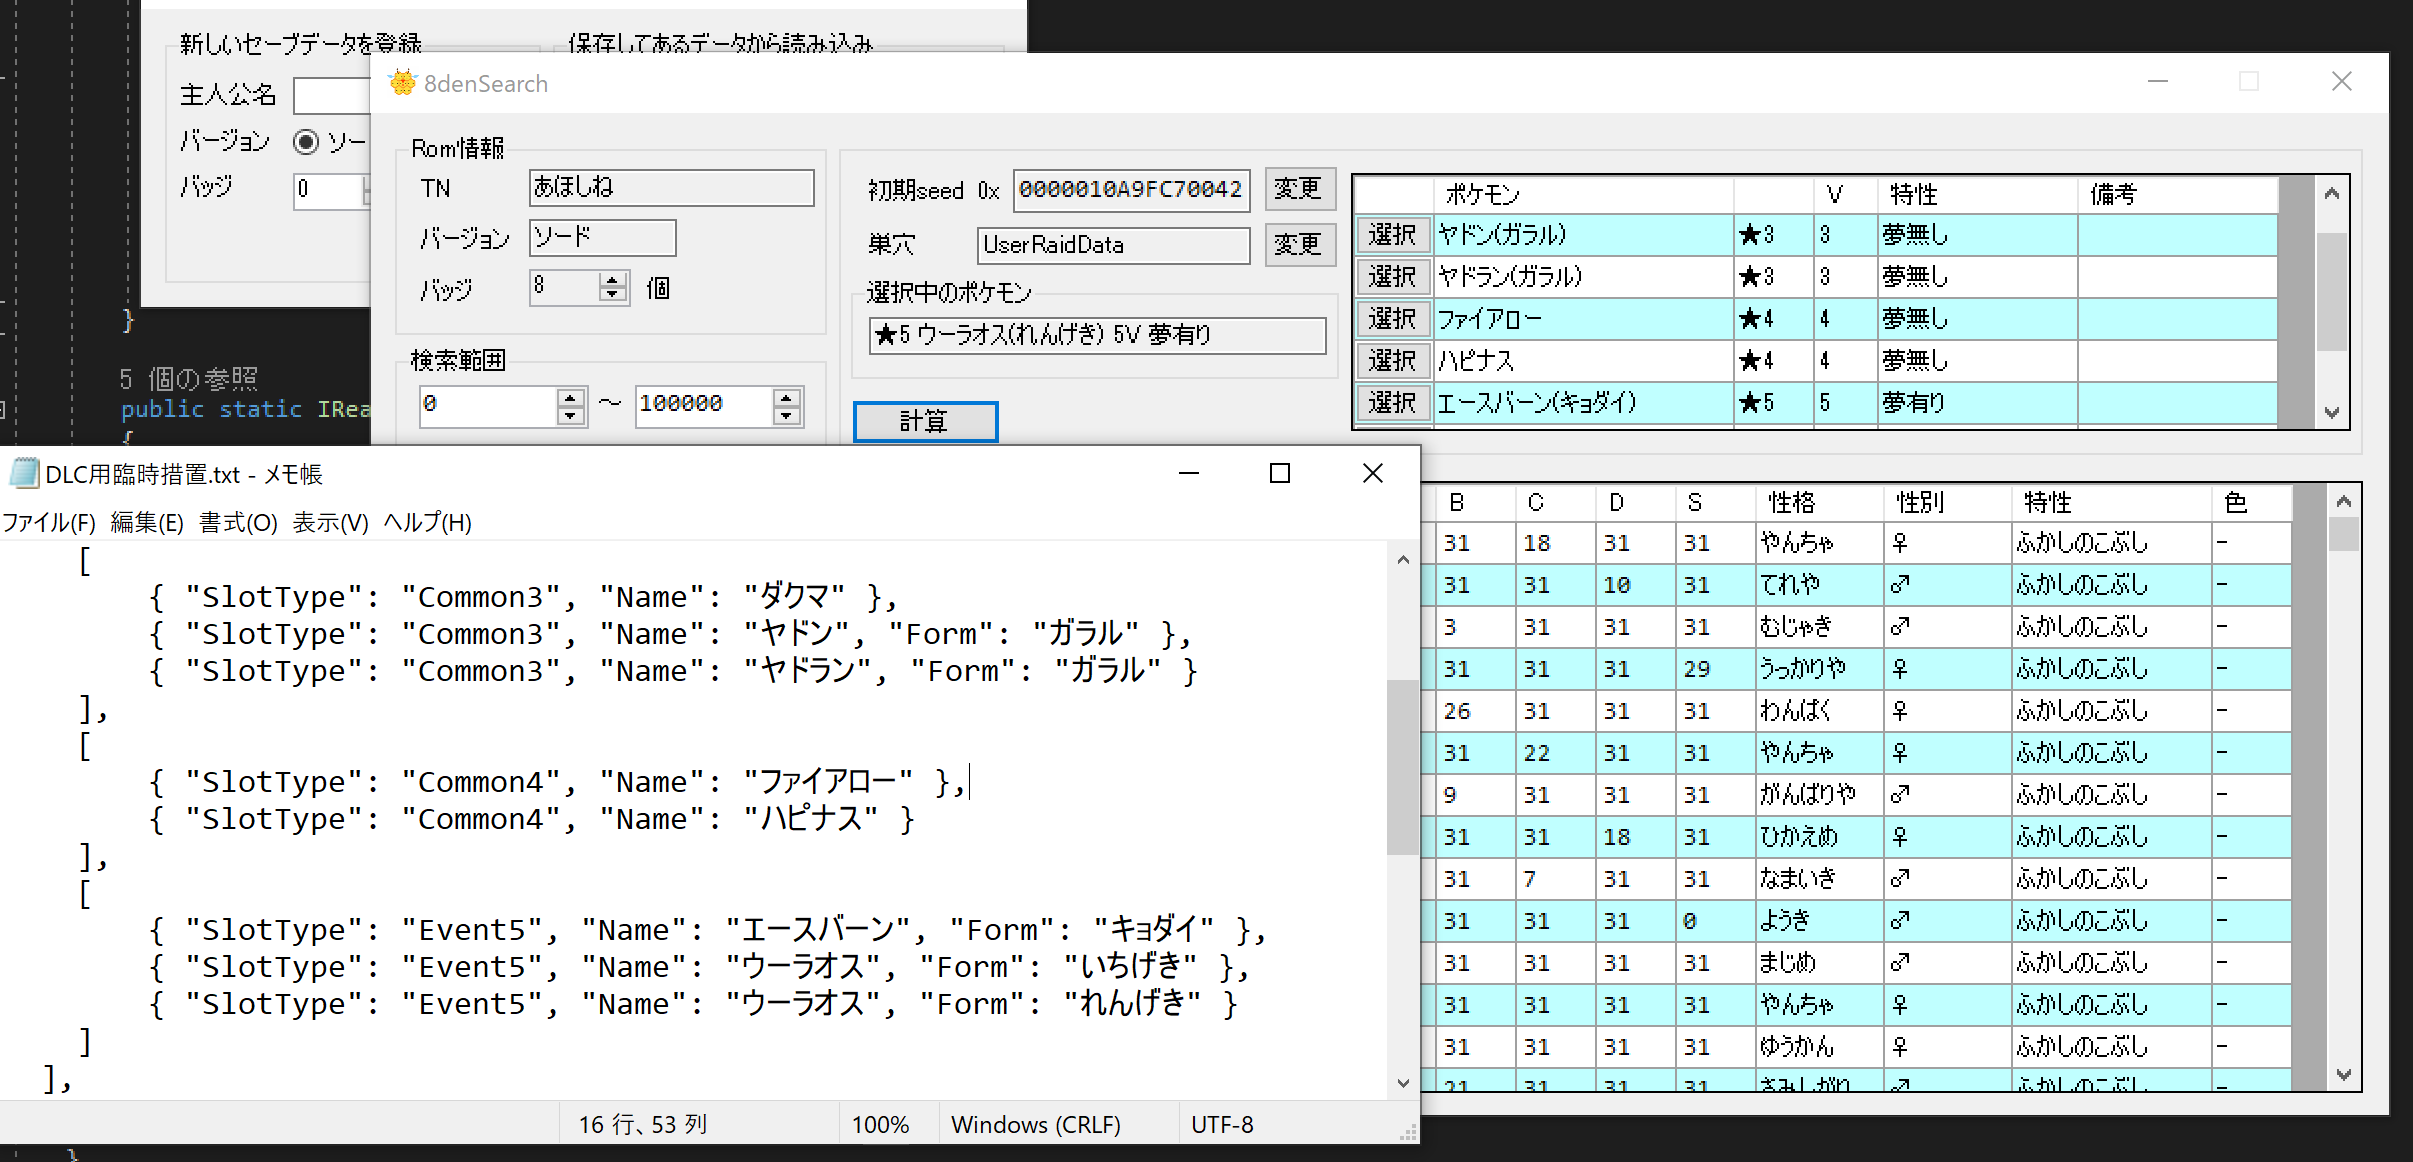Decrease the バッジ count with down stepper
Screen dimensions: 2413x1162
pos(612,295)
